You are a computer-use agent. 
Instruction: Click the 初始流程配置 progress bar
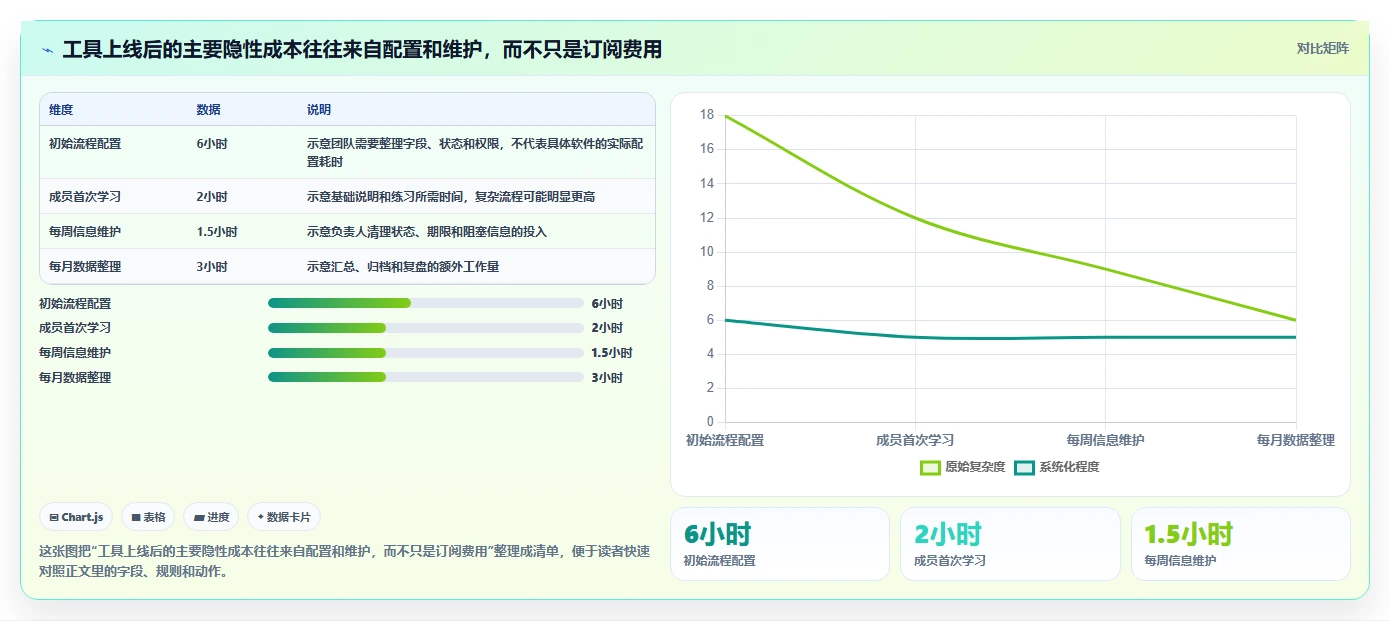425,303
